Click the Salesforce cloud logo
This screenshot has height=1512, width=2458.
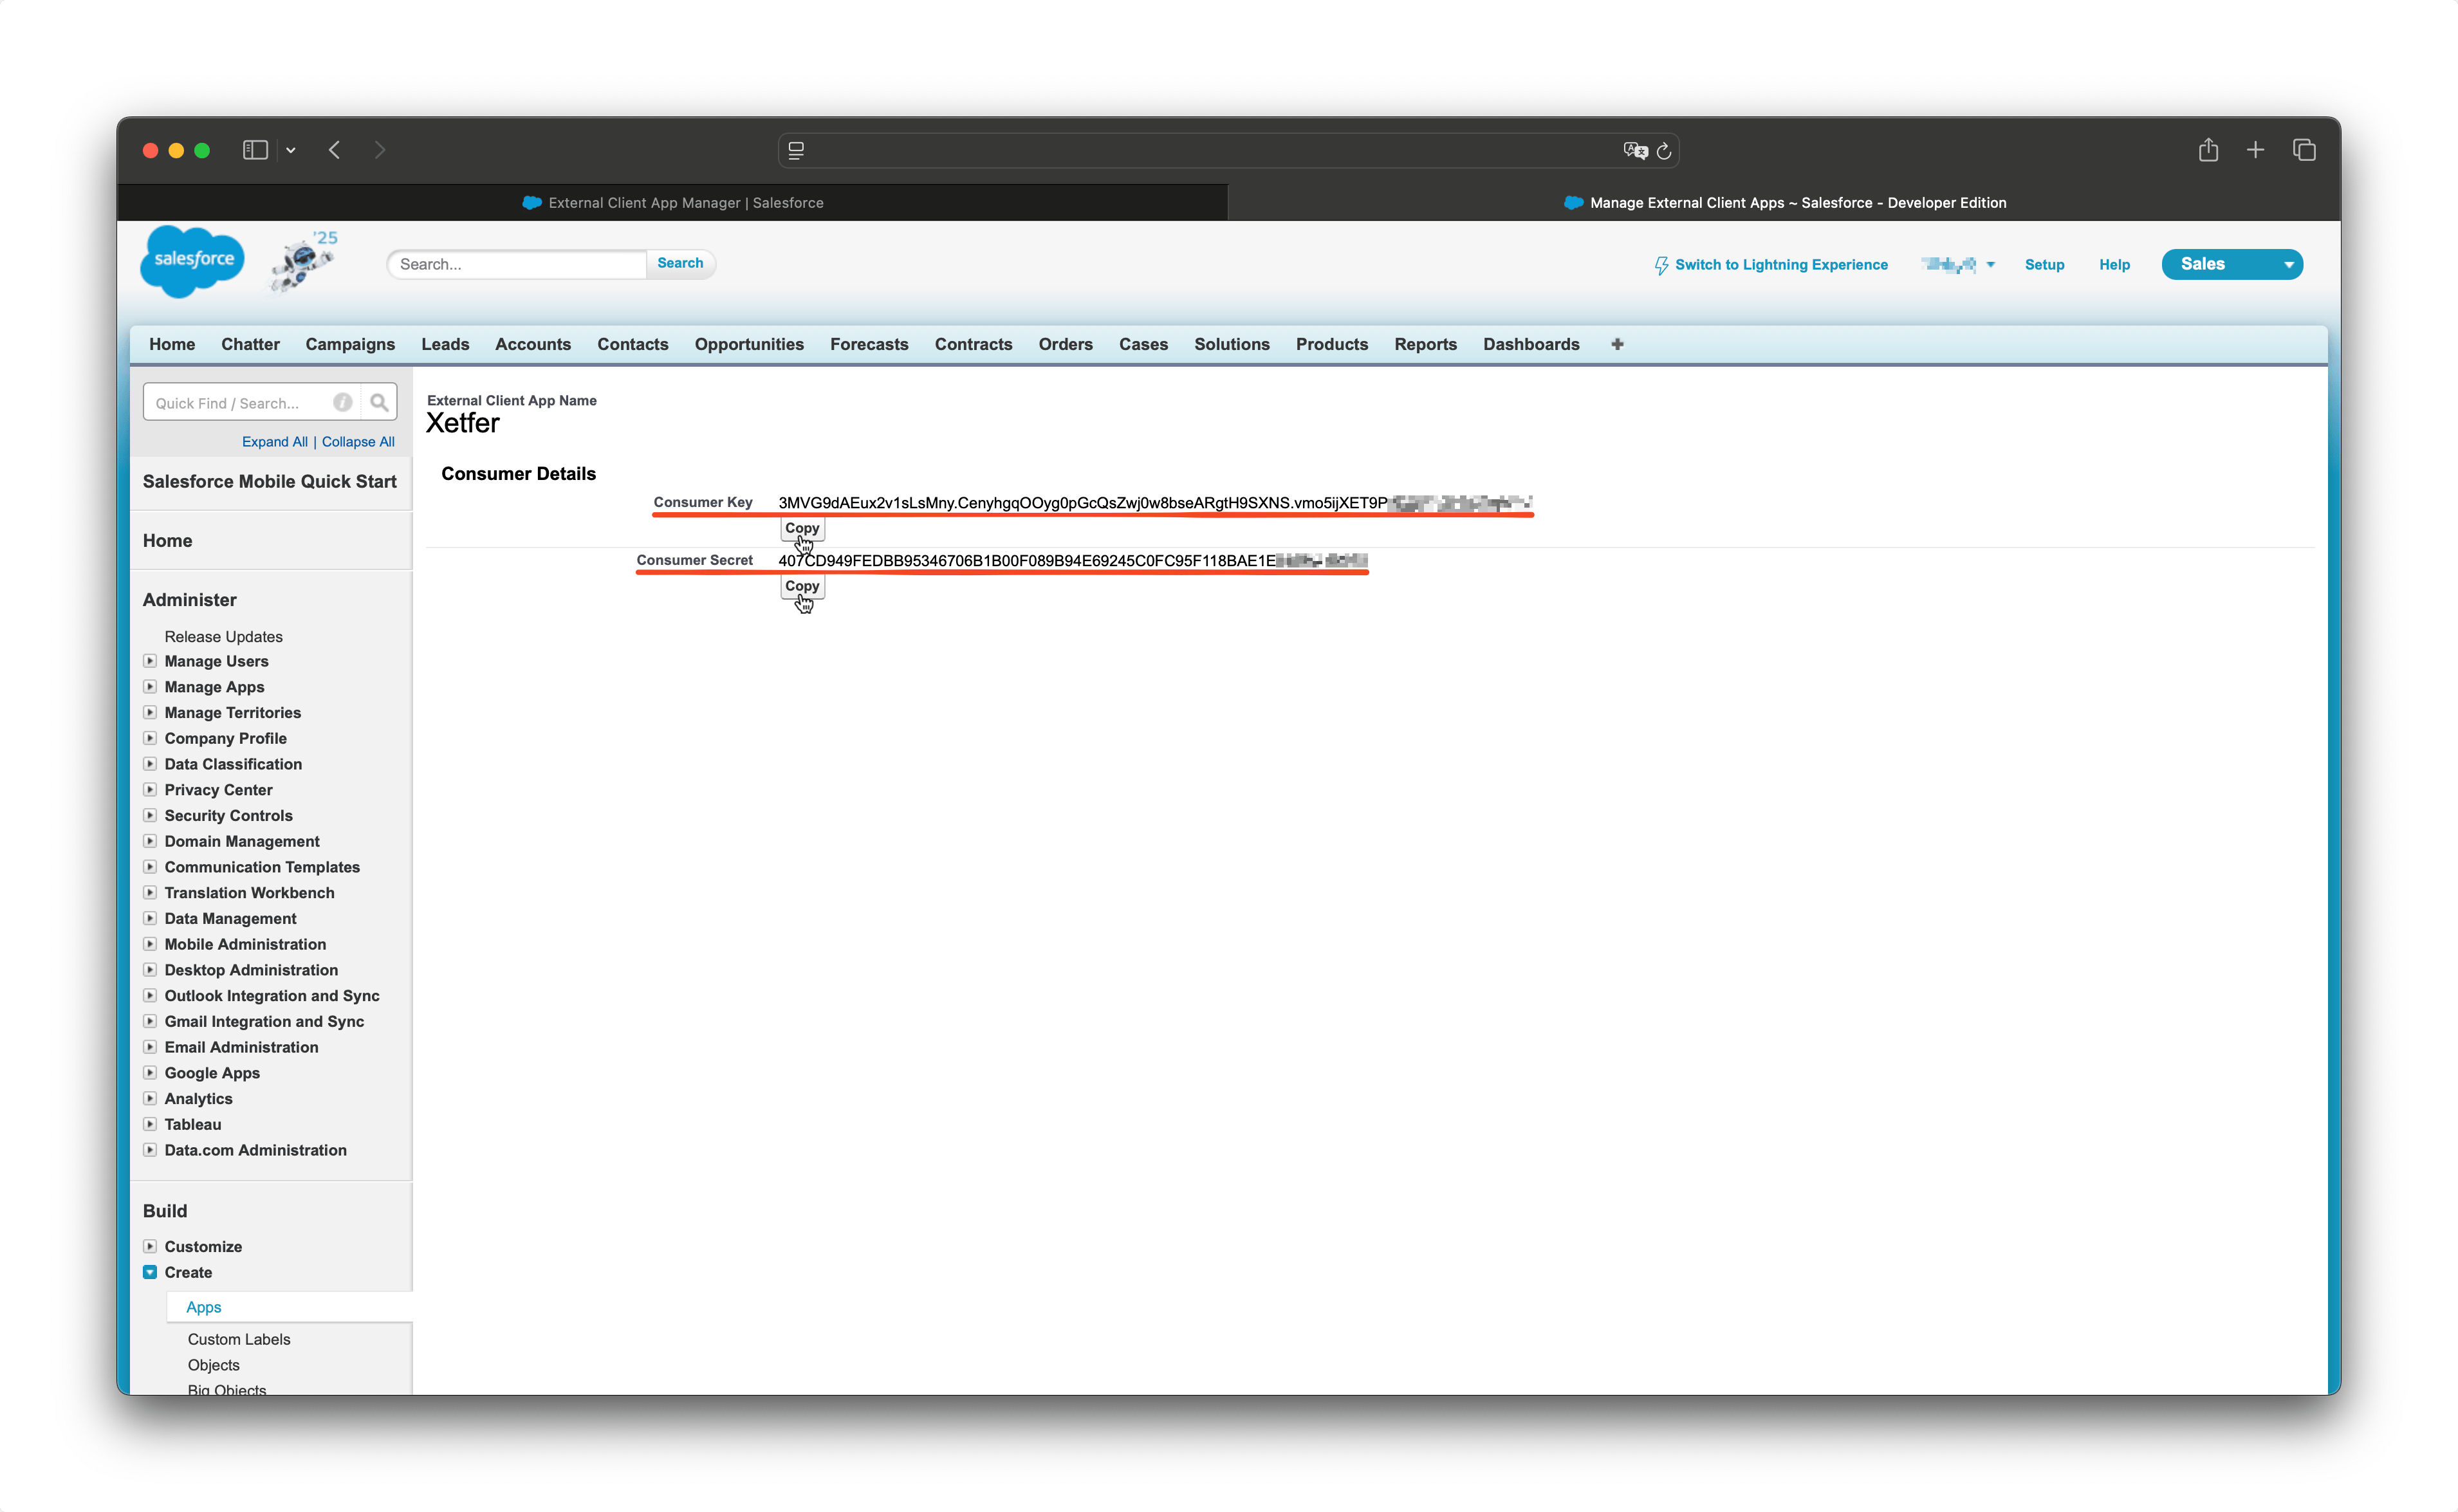pos(192,261)
